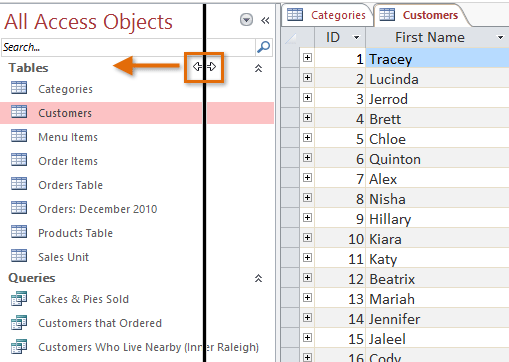Expand the subdatasheet for Beatrix's row
Viewport: 509px width, 362px height.
pyautogui.click(x=307, y=278)
